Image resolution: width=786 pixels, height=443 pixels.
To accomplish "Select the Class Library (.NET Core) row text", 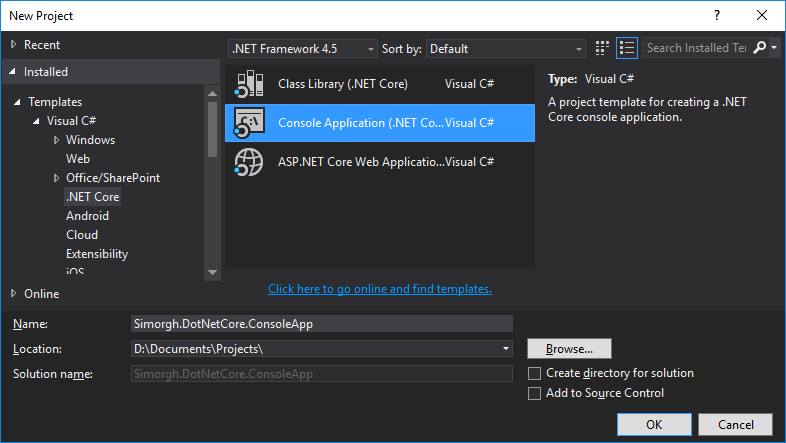I will click(343, 84).
